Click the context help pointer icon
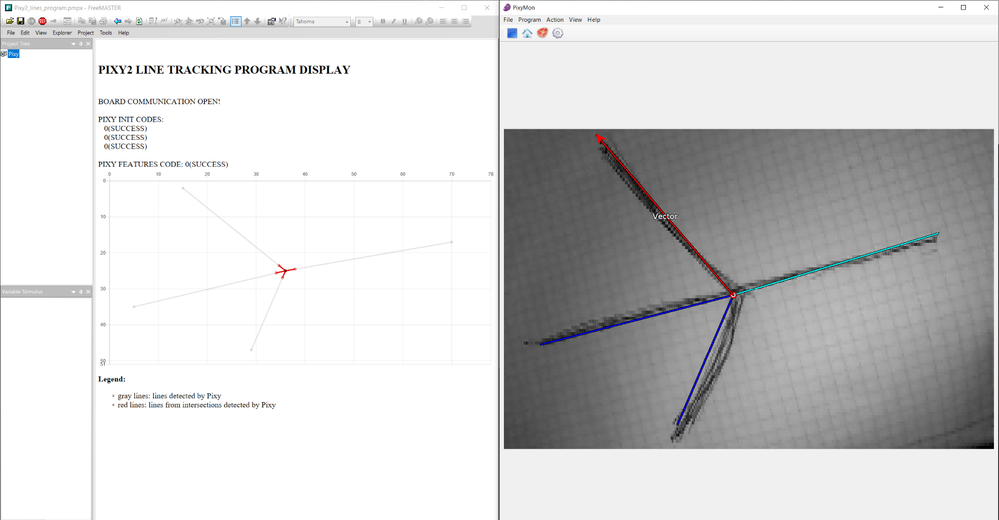999x520 pixels. click(x=282, y=21)
